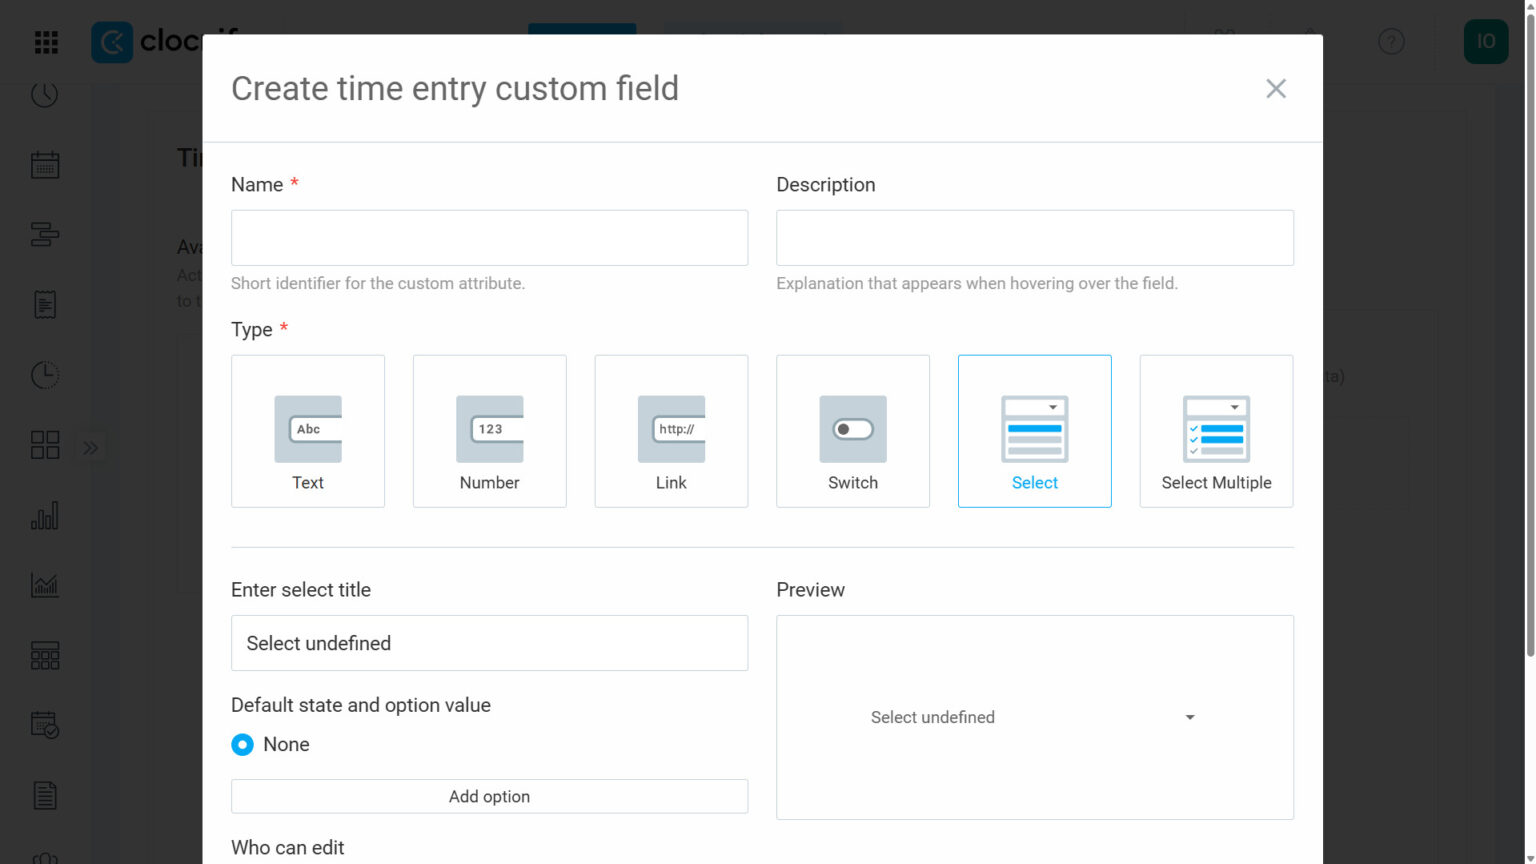Open the dashboard squares icon in sidebar
The width and height of the screenshot is (1536, 864).
click(x=45, y=445)
